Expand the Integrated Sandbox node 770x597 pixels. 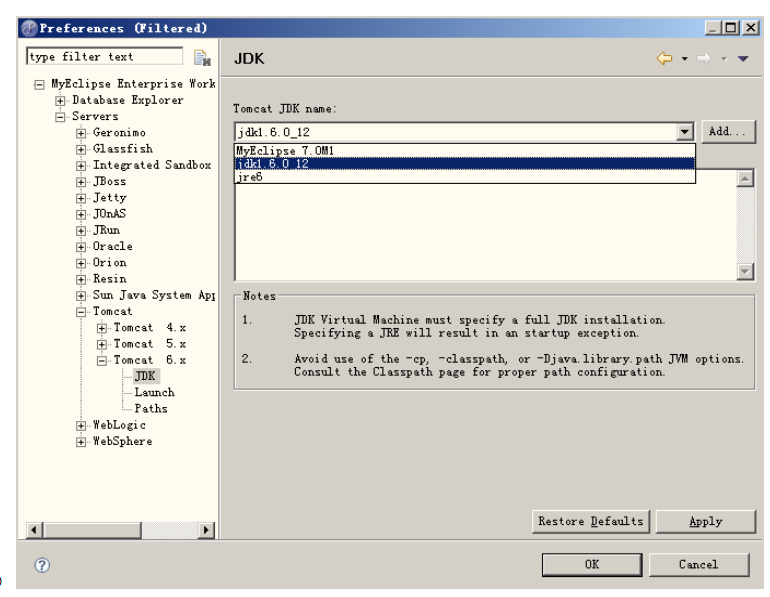point(81,166)
